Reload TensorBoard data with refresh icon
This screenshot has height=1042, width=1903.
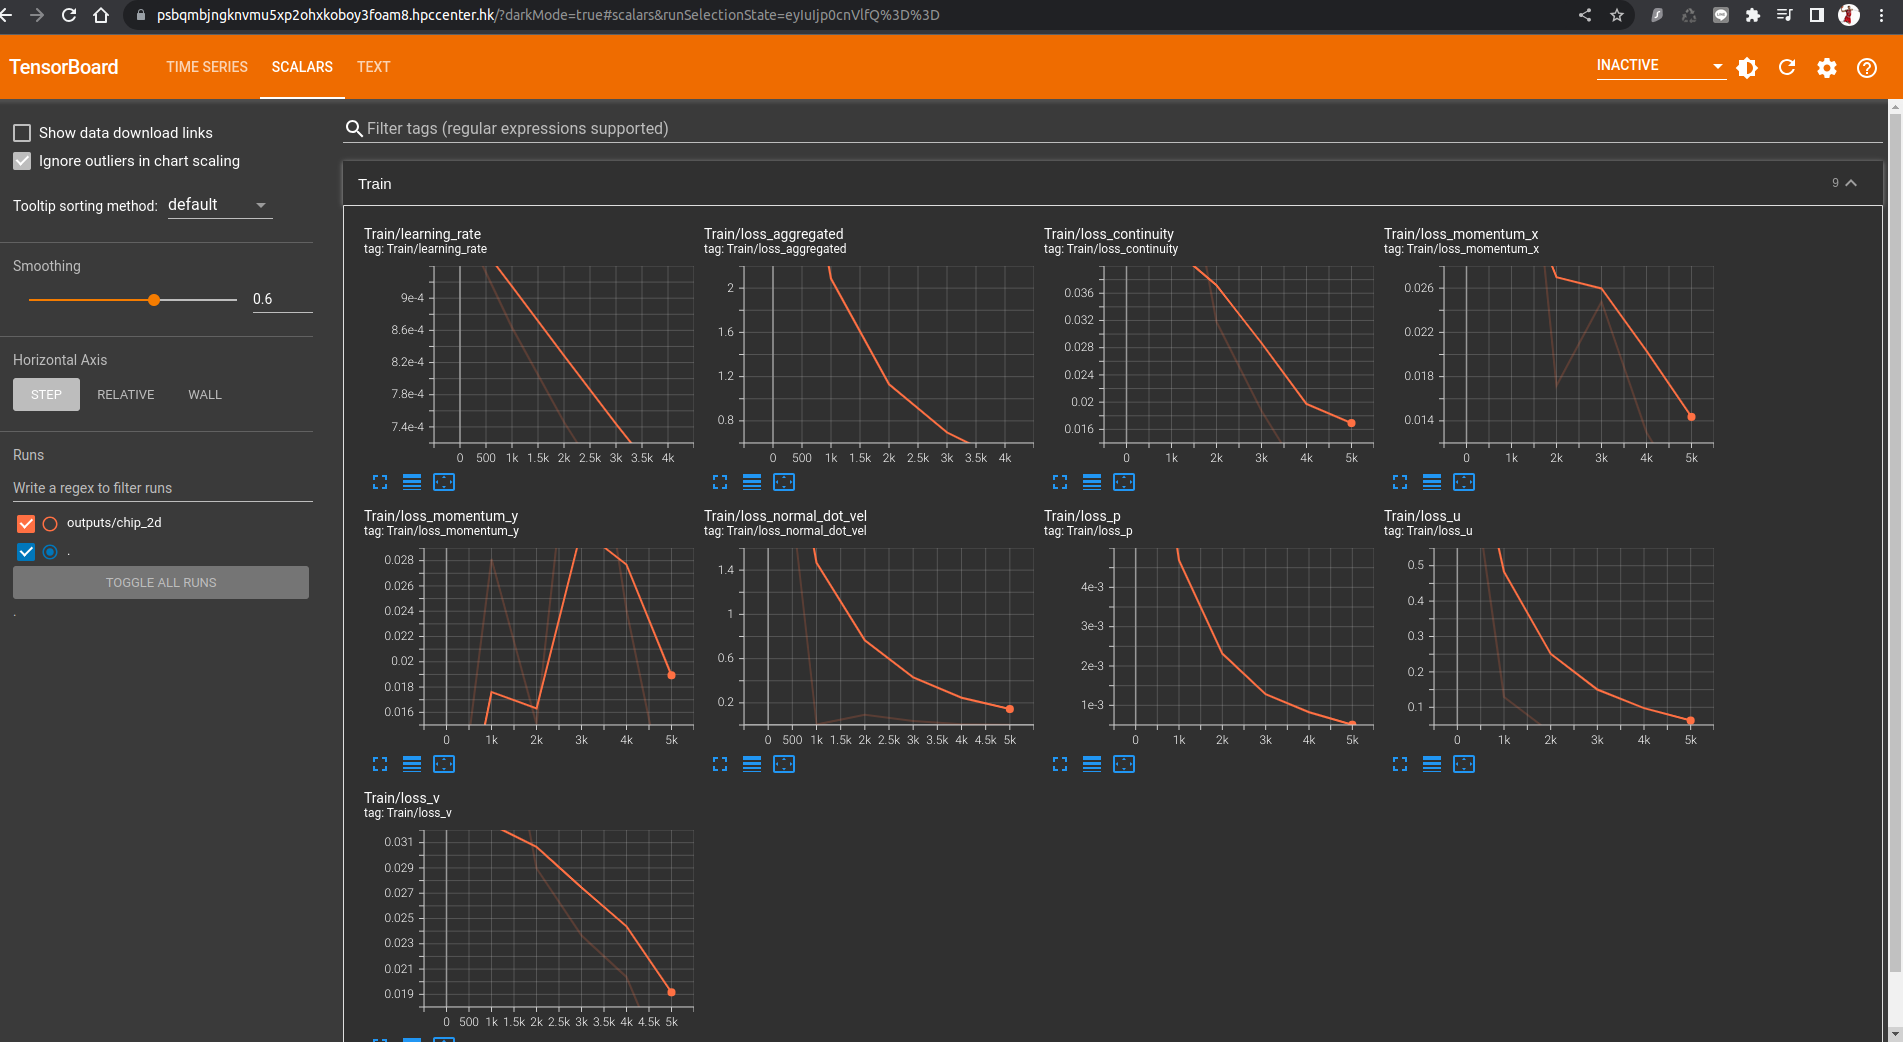coord(1787,68)
